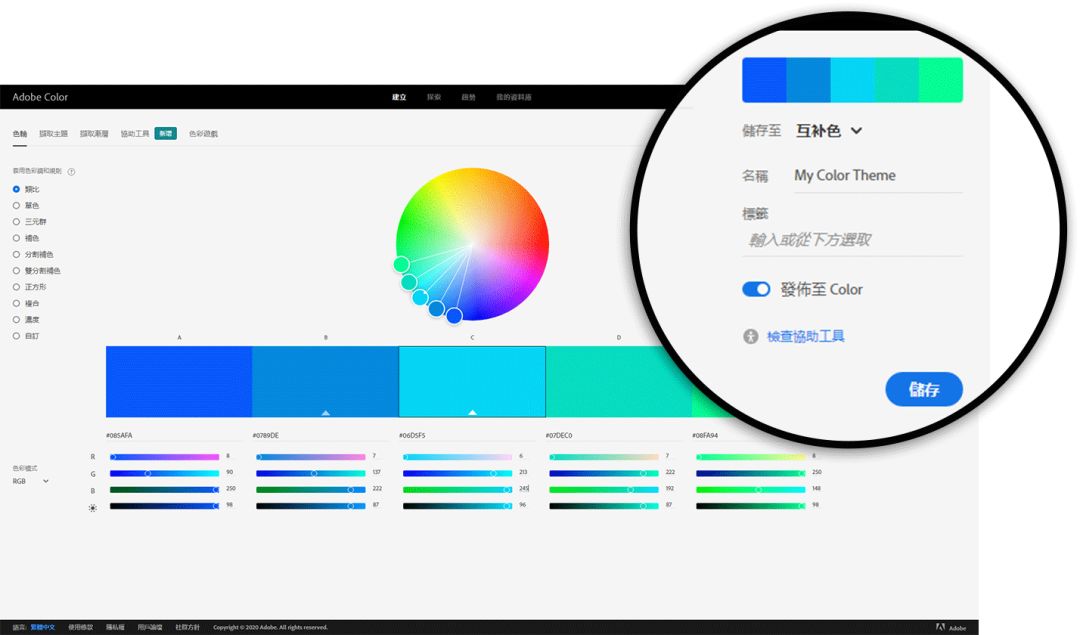Open the 繁體中文 language selector in footer

click(44, 627)
